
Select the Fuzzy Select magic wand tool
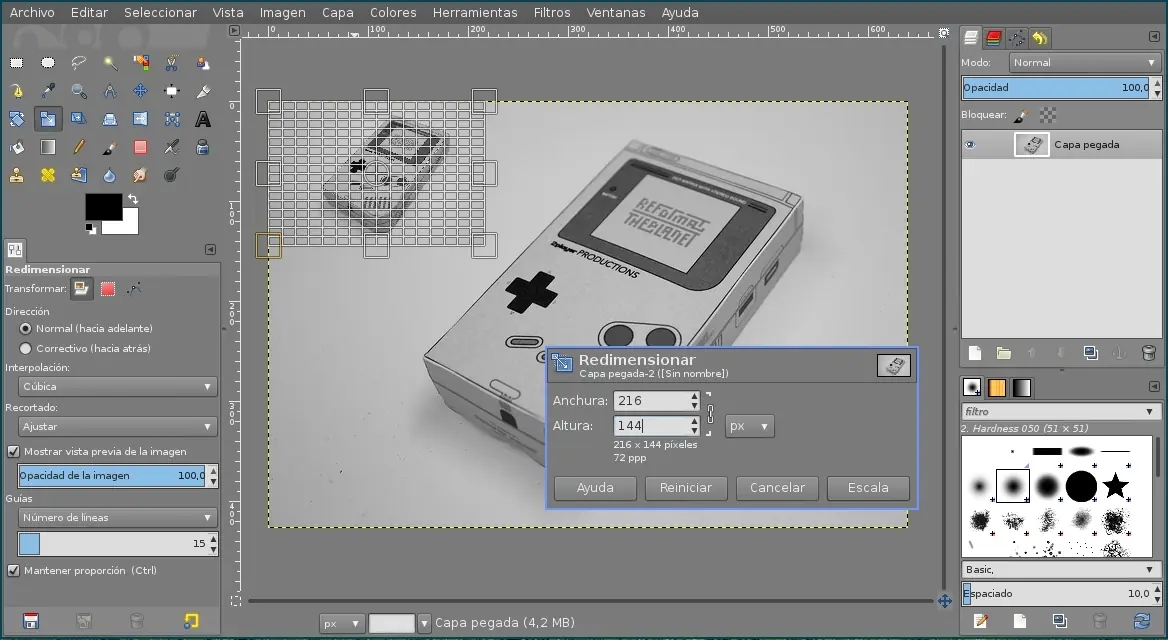click(x=110, y=62)
